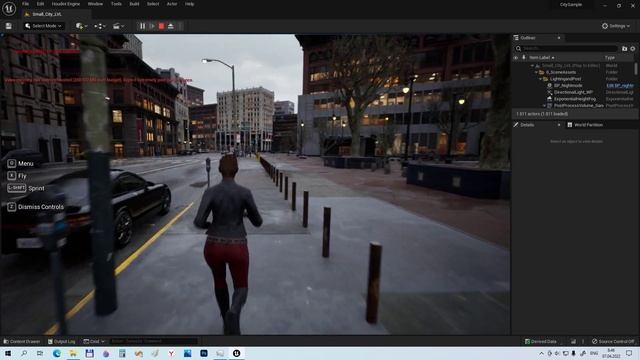This screenshot has width=640, height=360.
Task: Select the Outliner panel tab
Action: [528, 38]
